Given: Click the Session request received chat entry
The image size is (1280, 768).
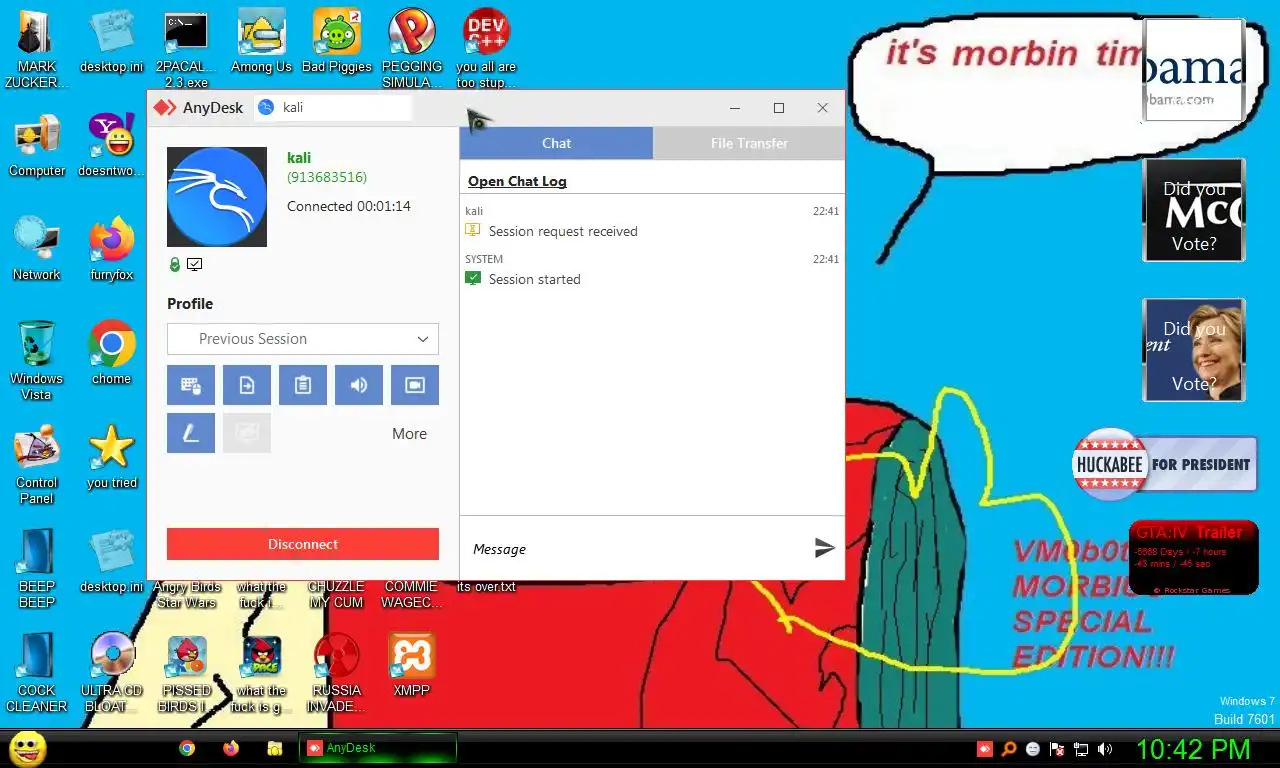Looking at the screenshot, I should click(x=562, y=231).
